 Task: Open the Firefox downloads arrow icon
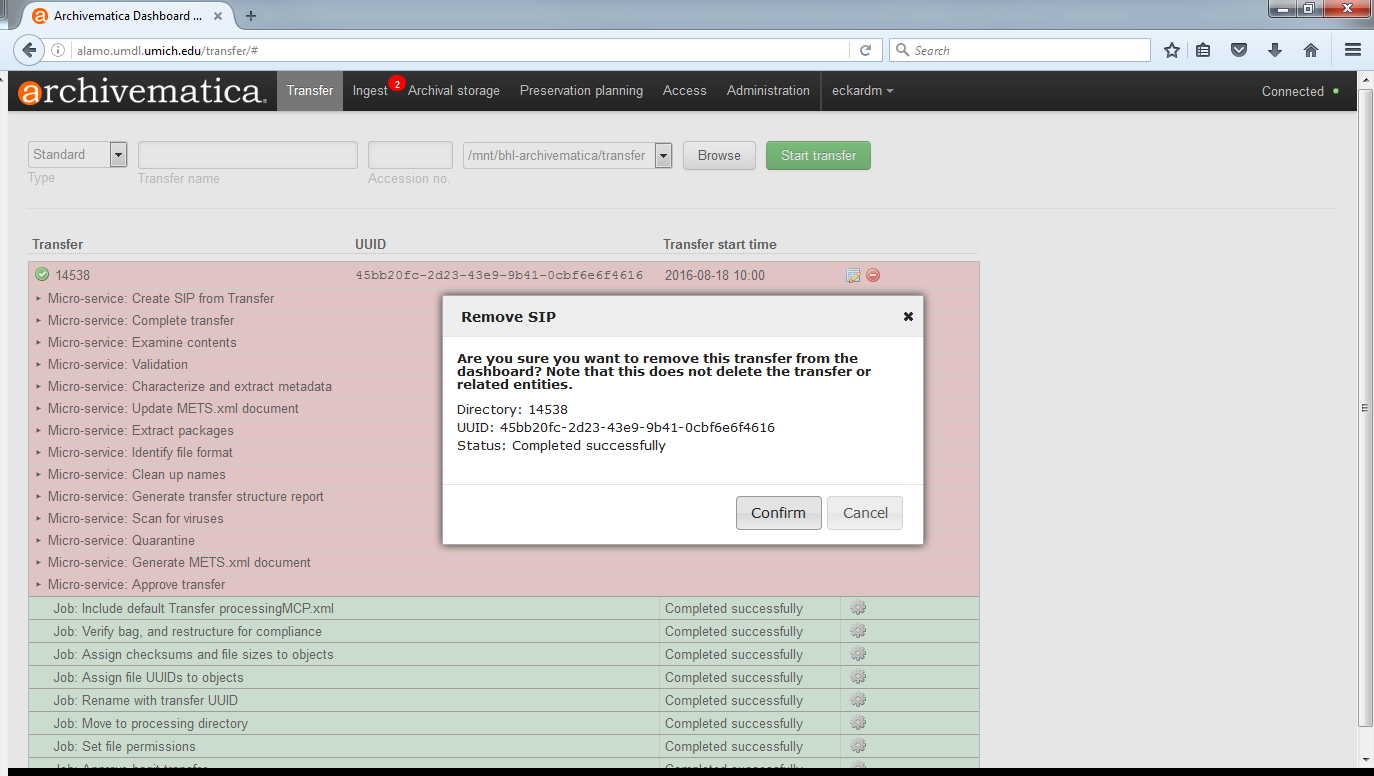1275,50
